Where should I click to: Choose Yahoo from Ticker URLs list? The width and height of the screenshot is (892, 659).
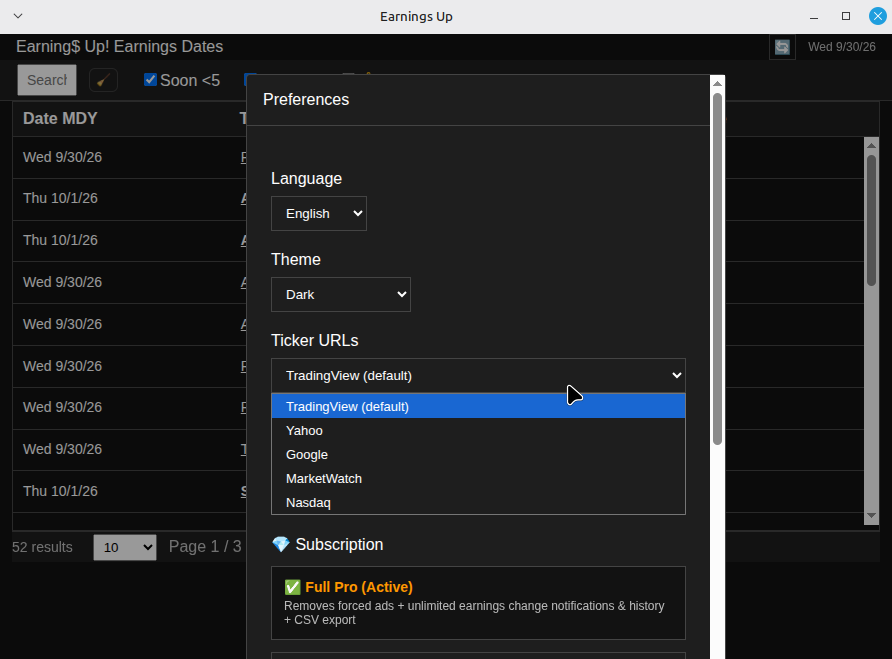[x=478, y=431]
